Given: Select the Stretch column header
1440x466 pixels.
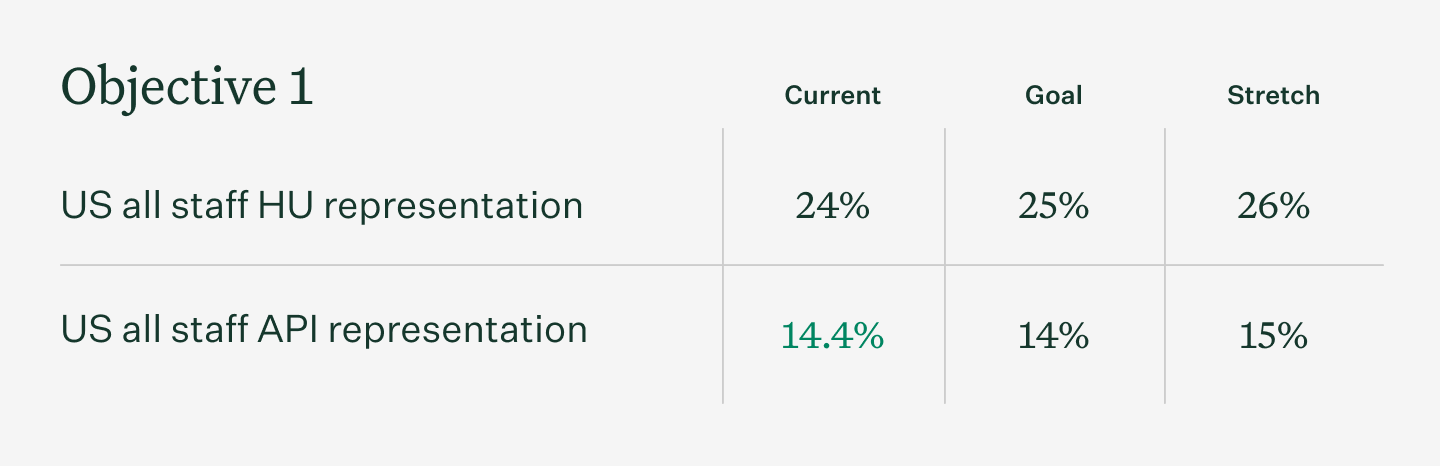Looking at the screenshot, I should click(1273, 95).
